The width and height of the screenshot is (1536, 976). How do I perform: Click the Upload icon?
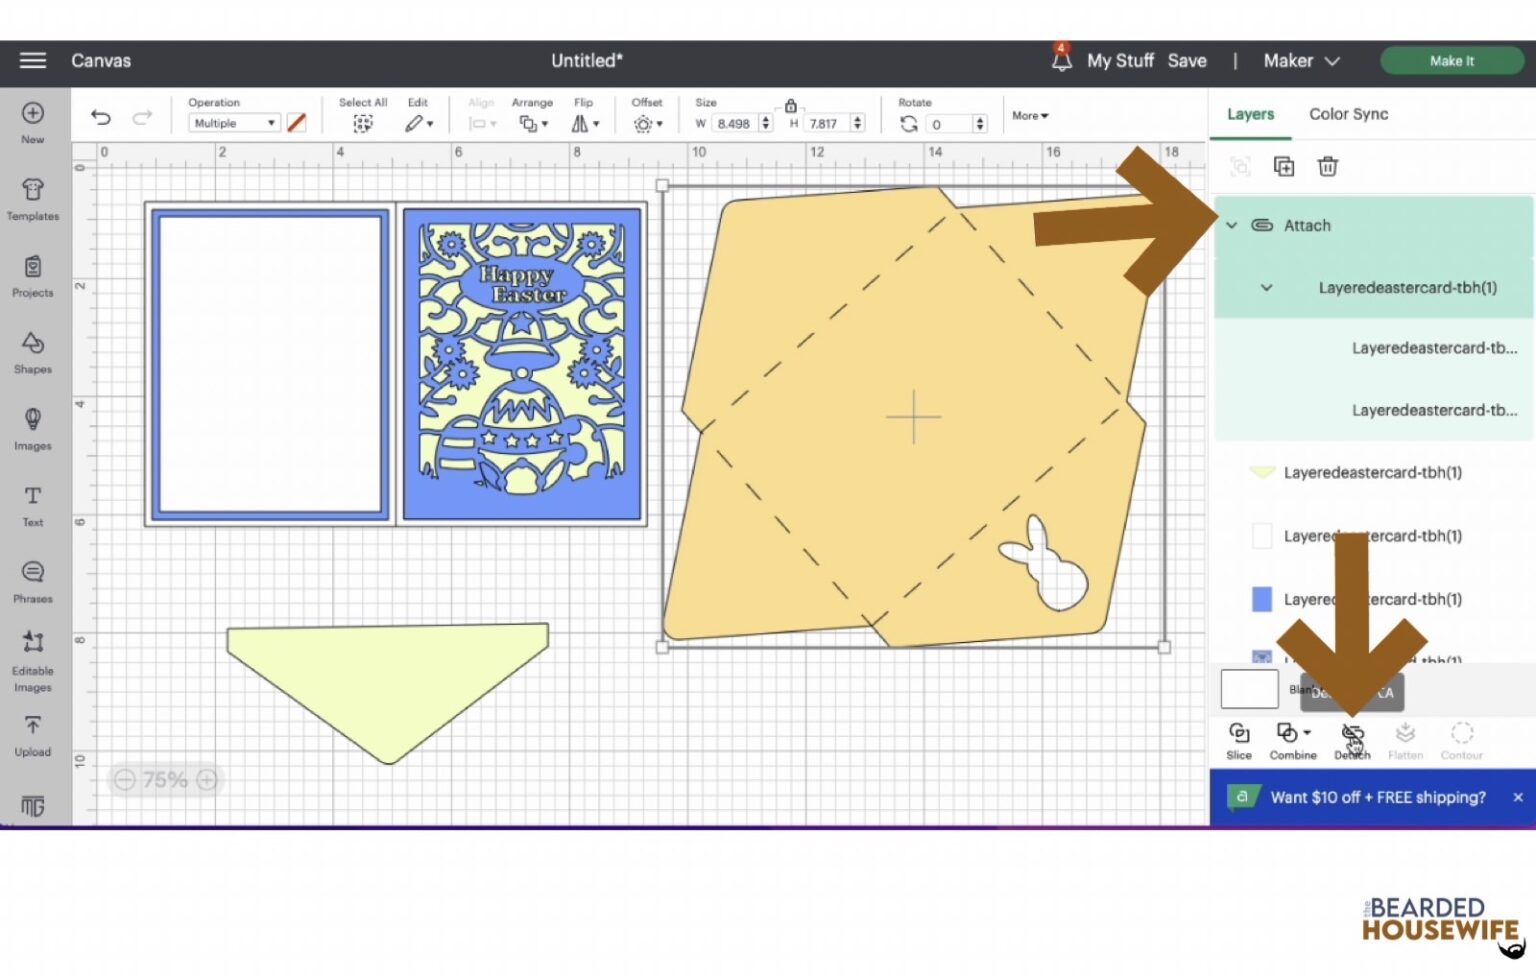click(33, 734)
